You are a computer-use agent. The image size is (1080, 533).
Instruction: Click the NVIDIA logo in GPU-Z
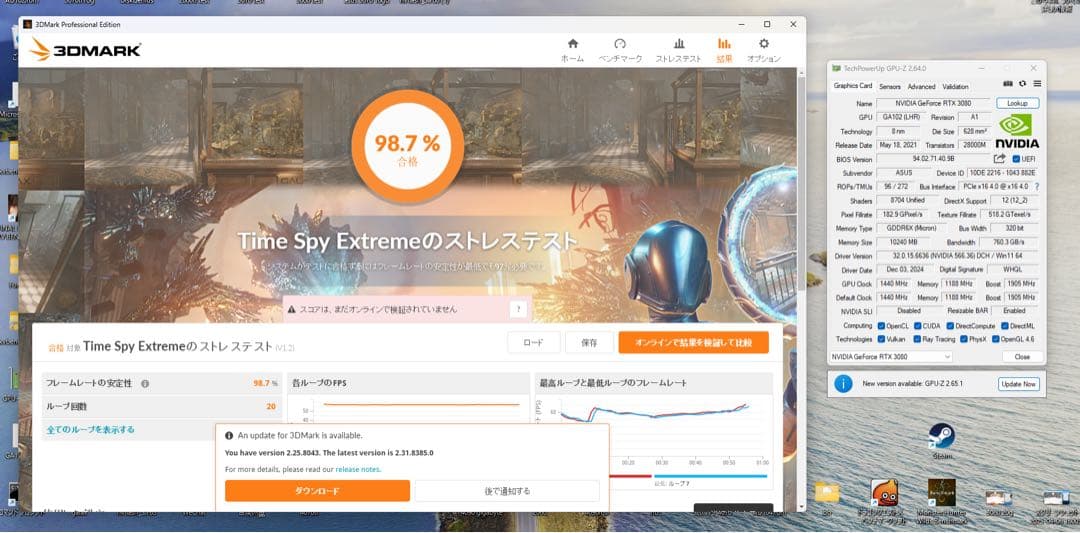(x=1017, y=132)
